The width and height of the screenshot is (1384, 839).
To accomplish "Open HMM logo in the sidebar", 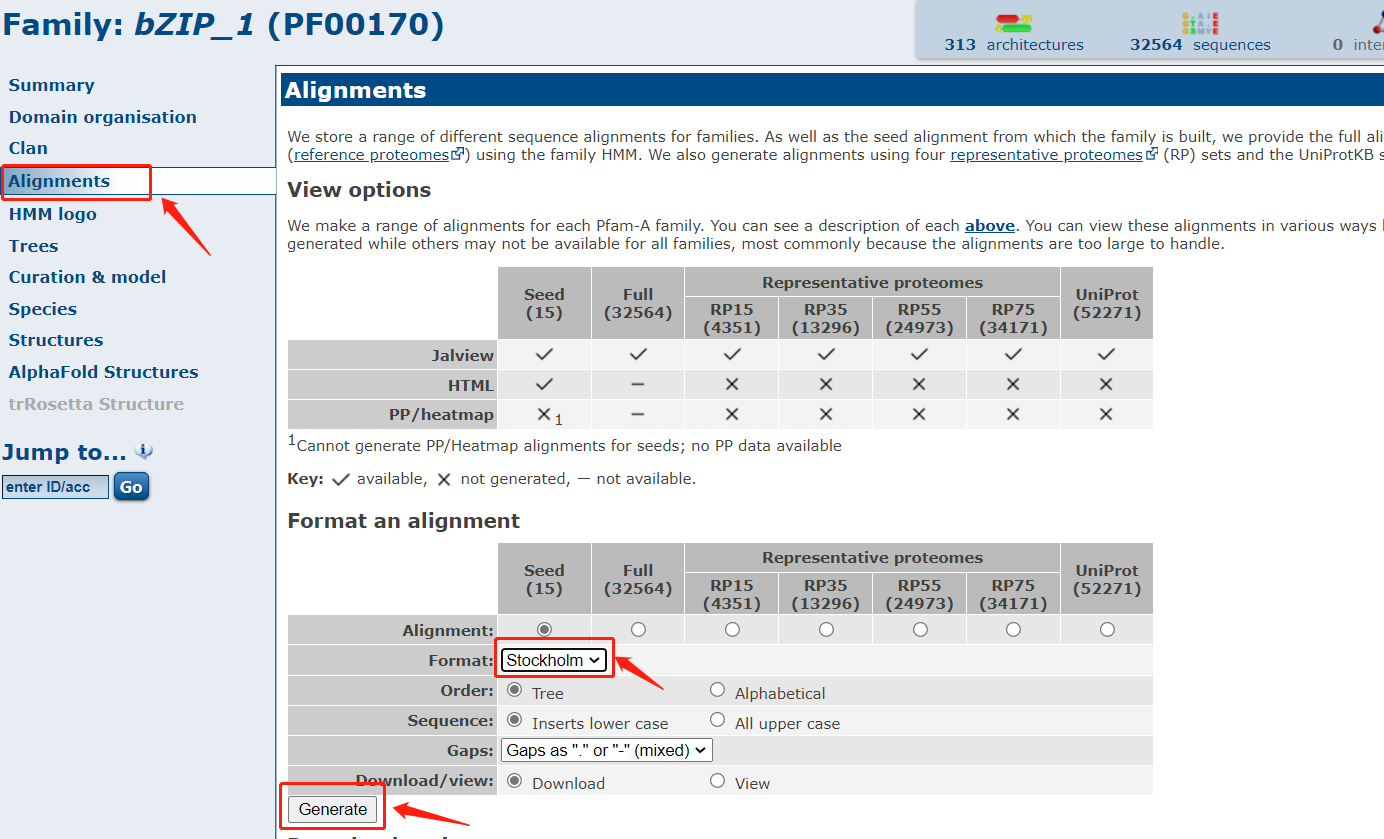I will click(53, 214).
